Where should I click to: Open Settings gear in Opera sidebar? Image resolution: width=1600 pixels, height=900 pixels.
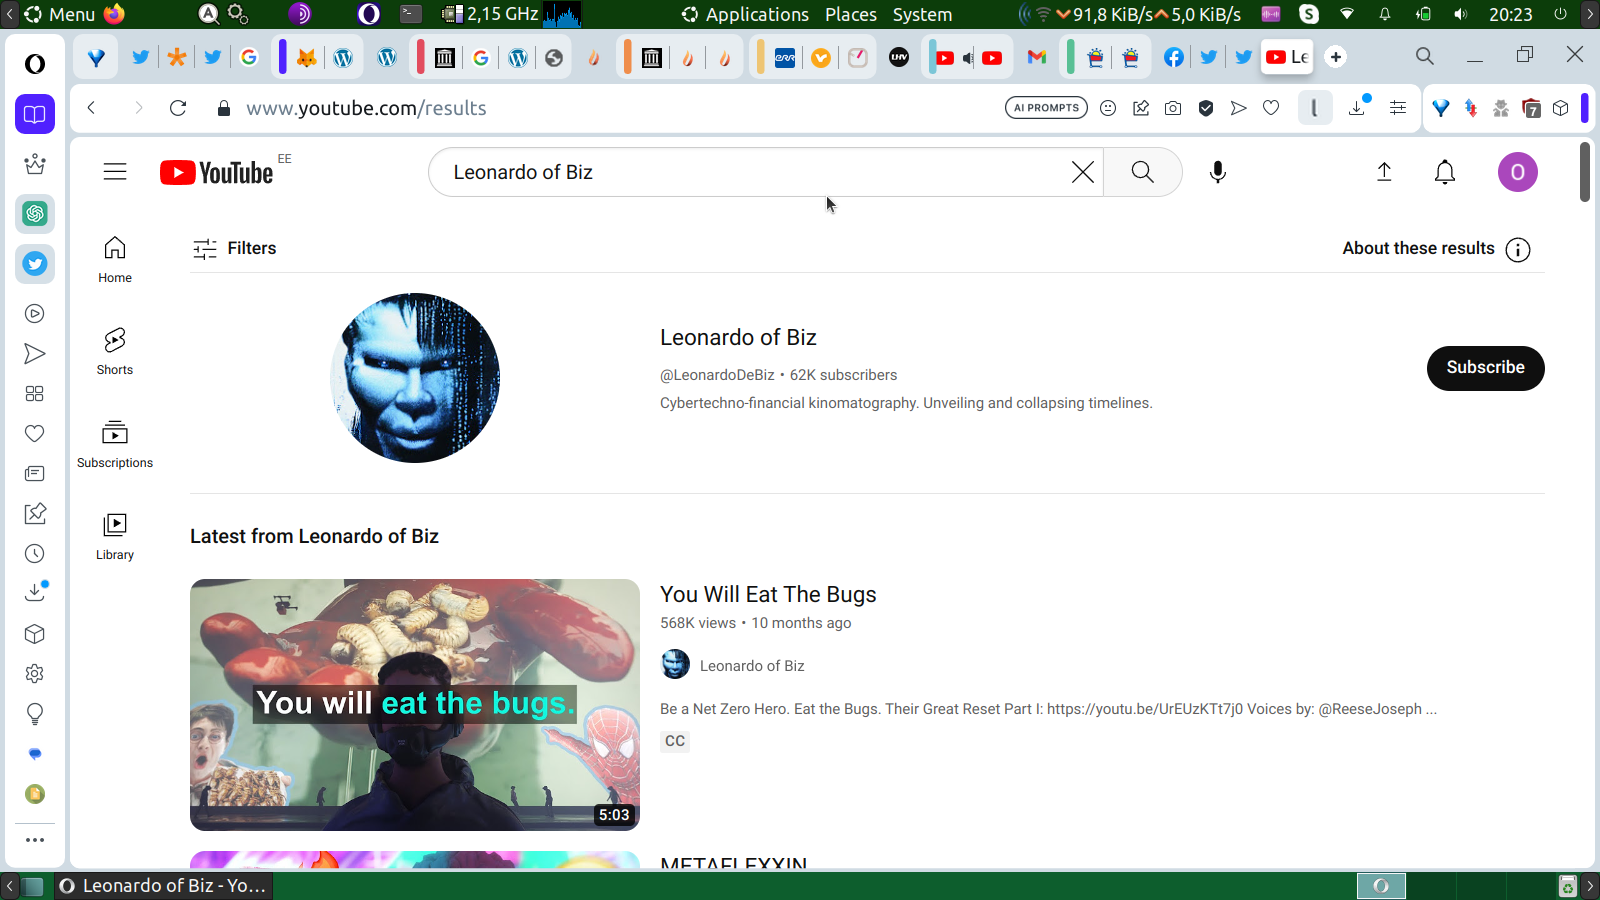[x=35, y=674]
